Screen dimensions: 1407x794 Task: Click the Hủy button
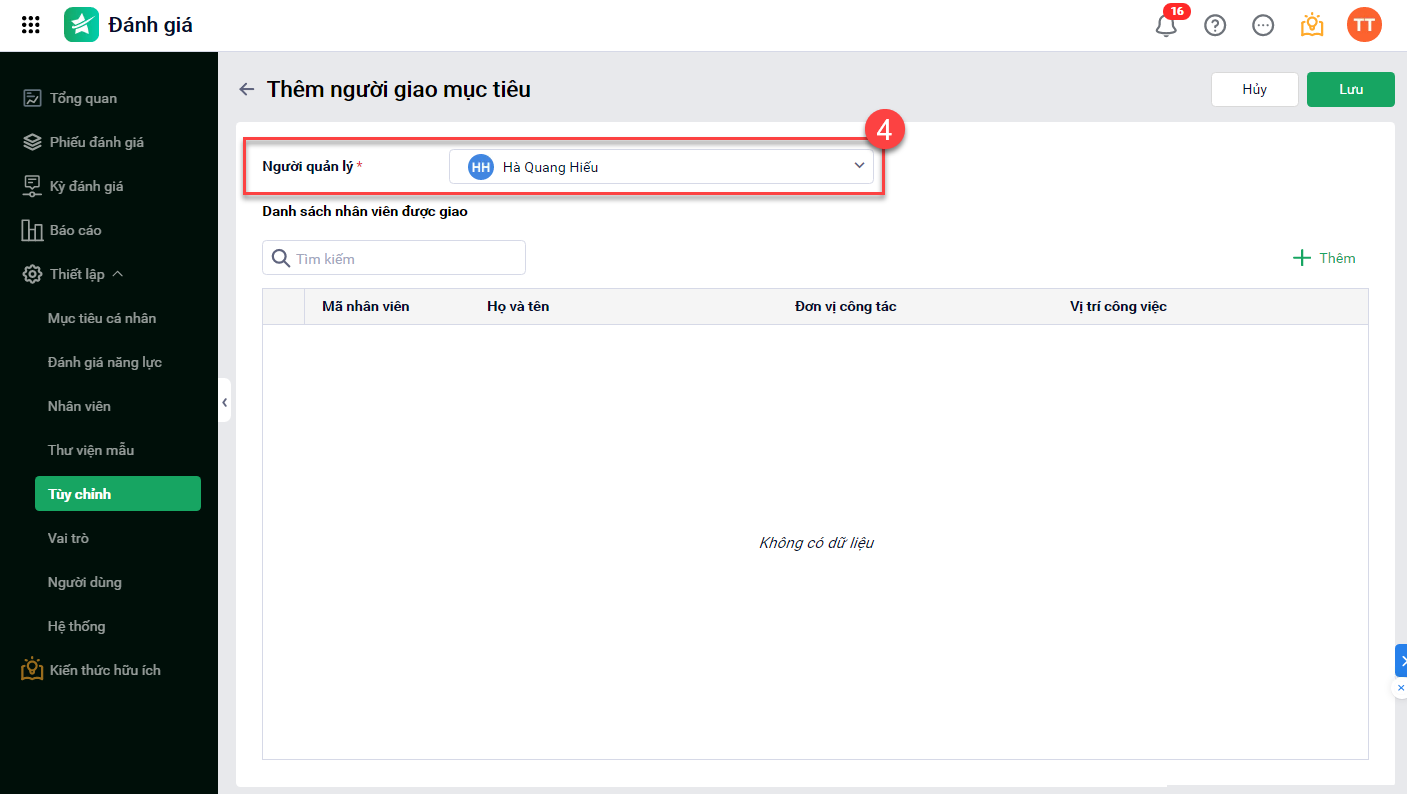pyautogui.click(x=1255, y=89)
